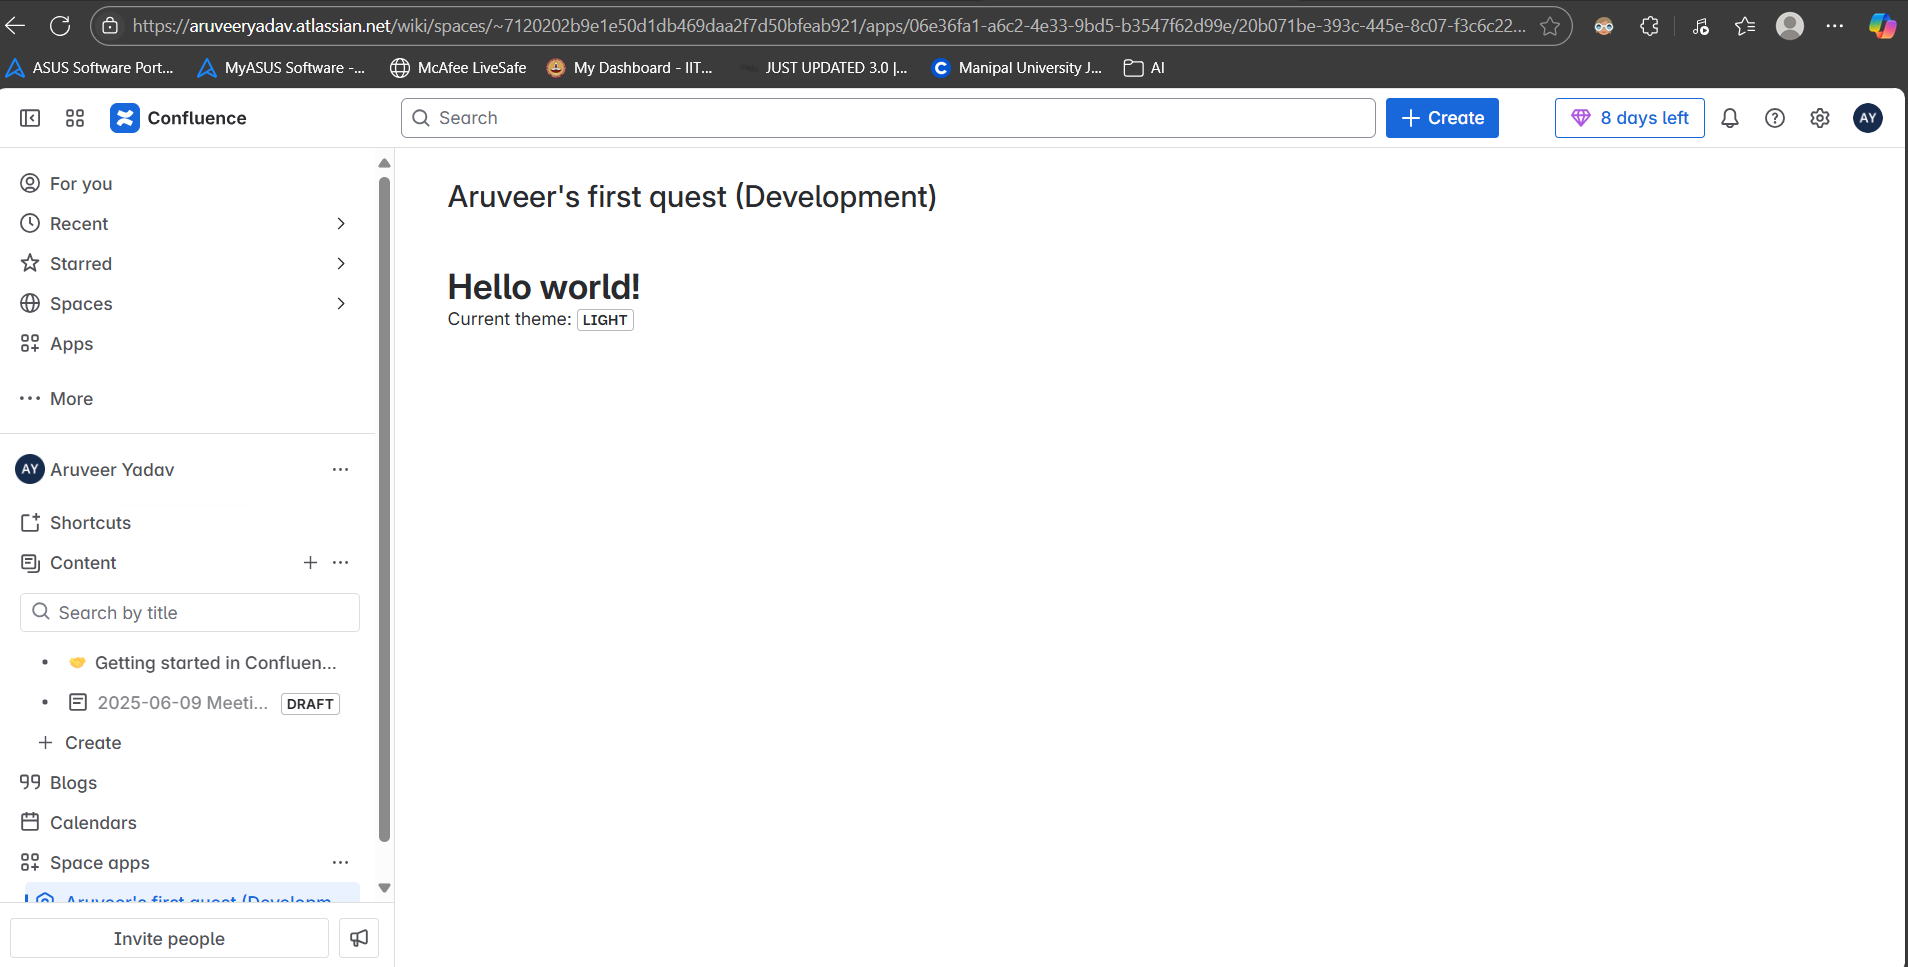The image size is (1908, 967).
Task: Click the feedback megaphone icon
Action: [x=358, y=938]
